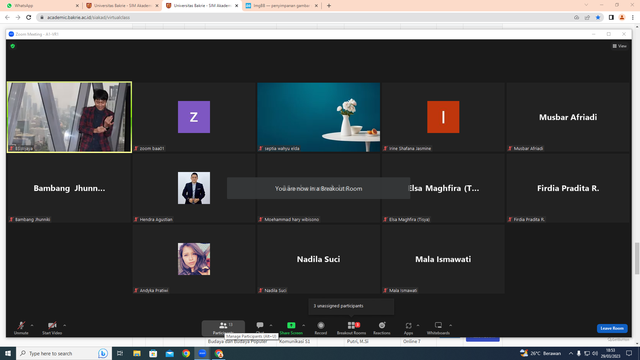640x360 pixels.
Task: Open the notification center icon
Action: click(x=629, y=353)
